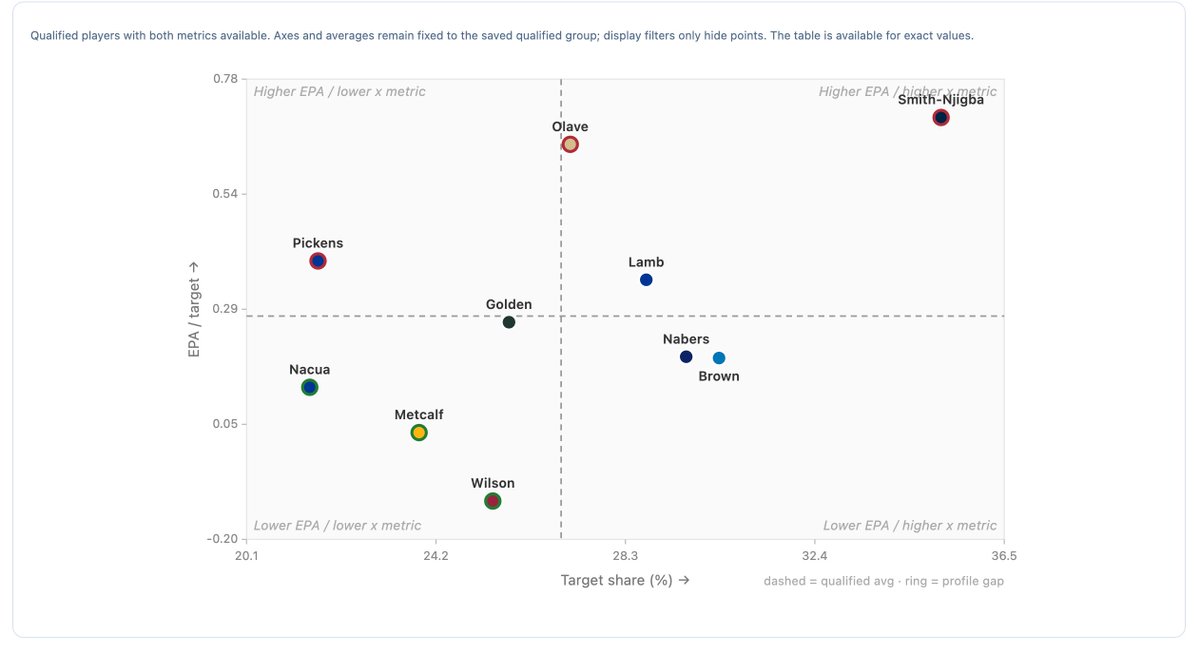Click the Brown data point

click(719, 358)
